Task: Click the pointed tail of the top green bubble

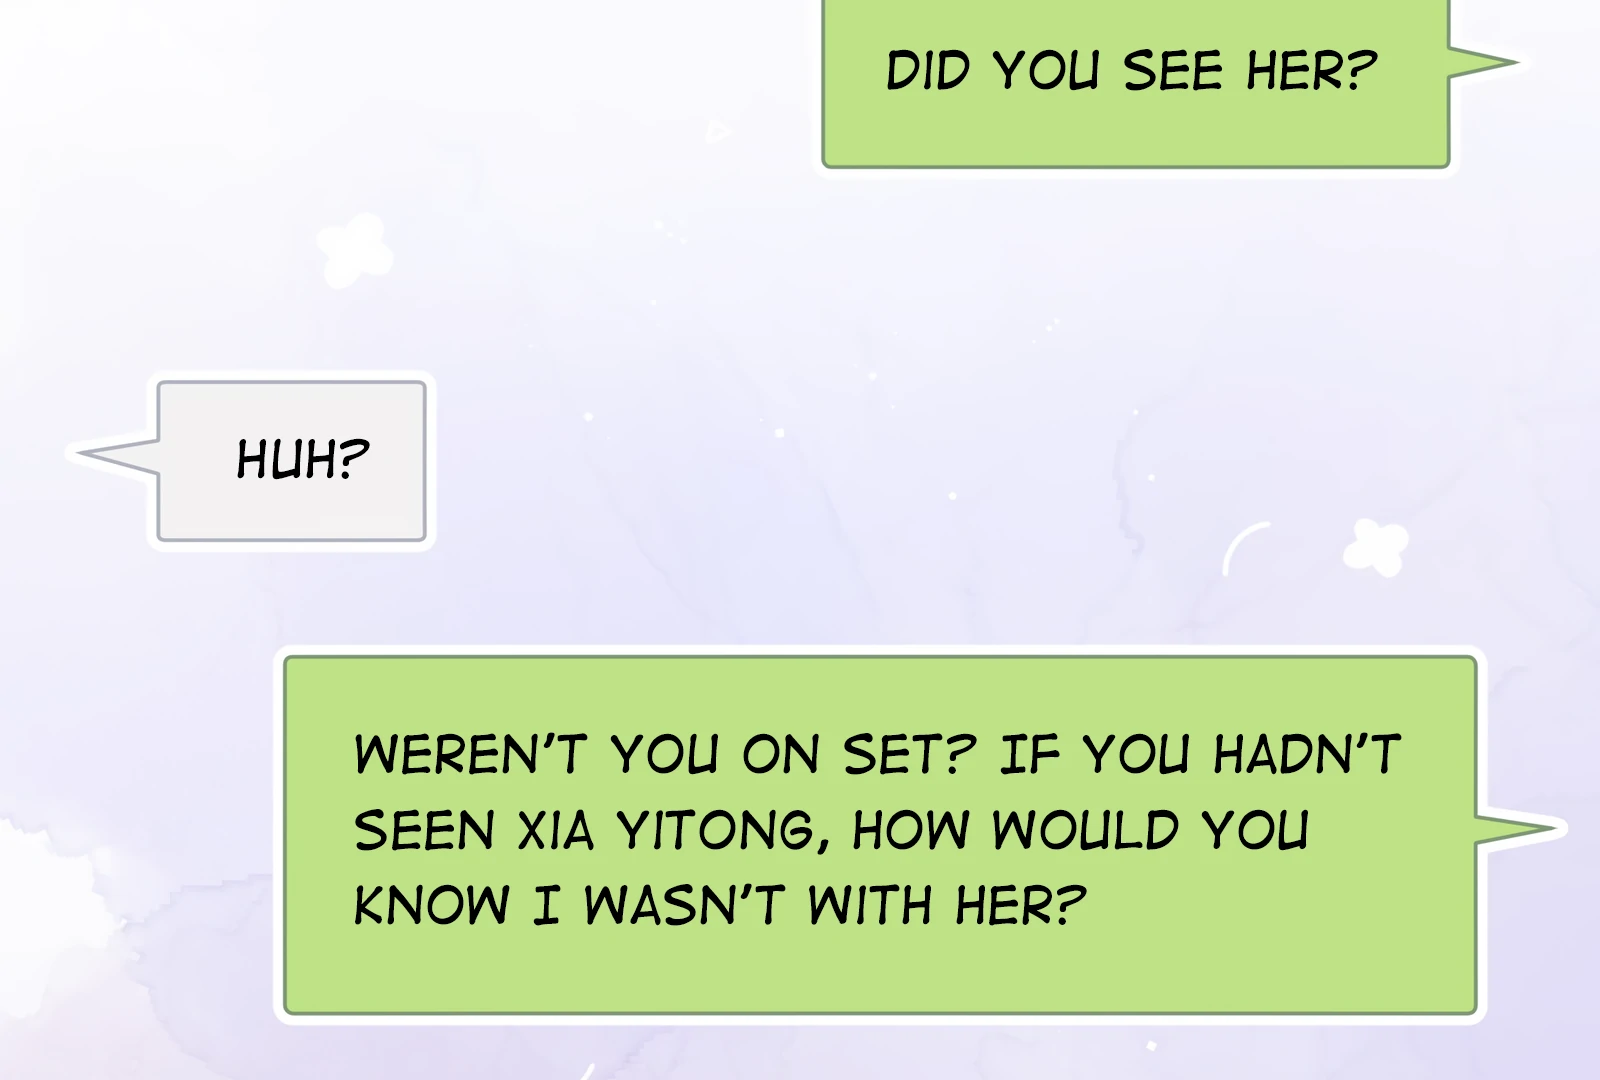Action: tap(1484, 62)
